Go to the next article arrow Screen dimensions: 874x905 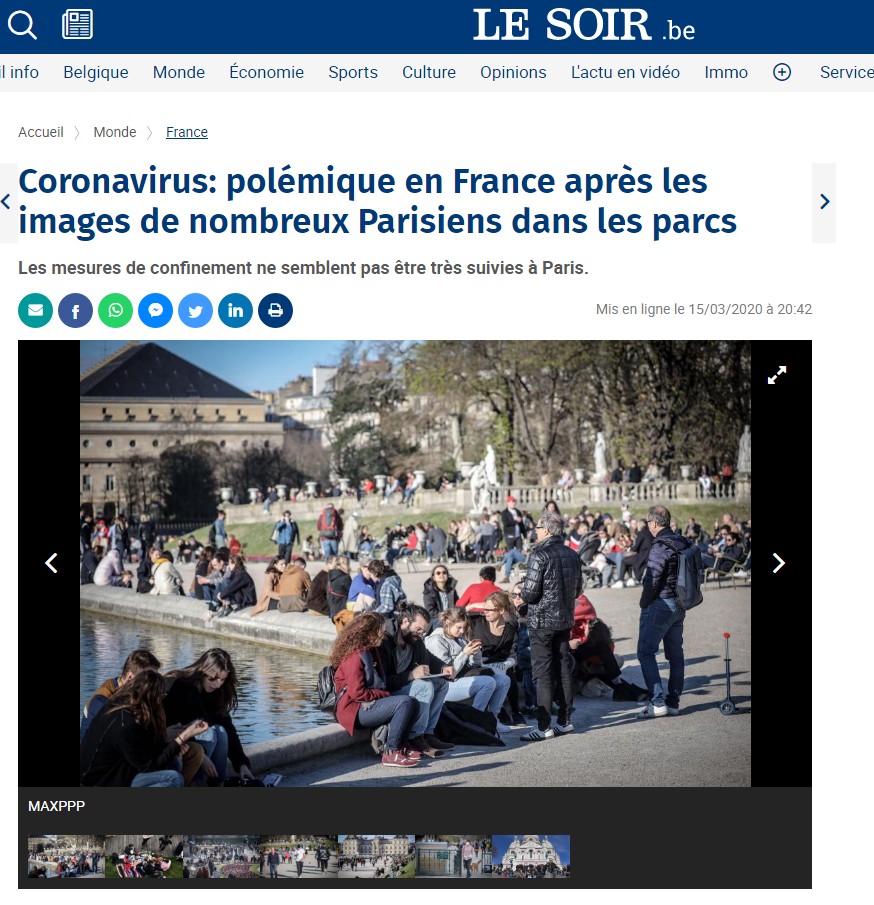click(824, 202)
